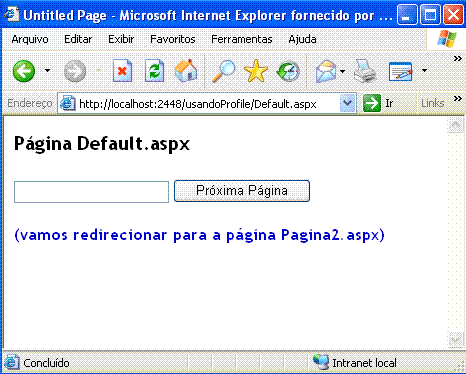This screenshot has width=466, height=374.
Task: Minimize the Internet Explorer window
Action: 407,15
